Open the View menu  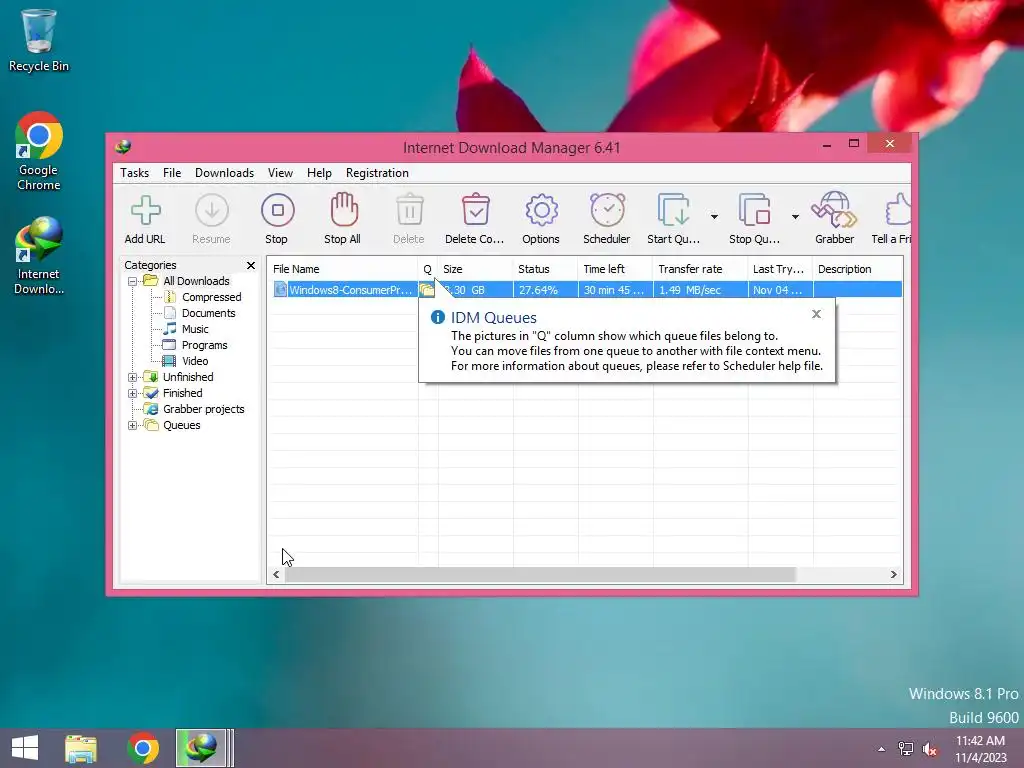280,173
